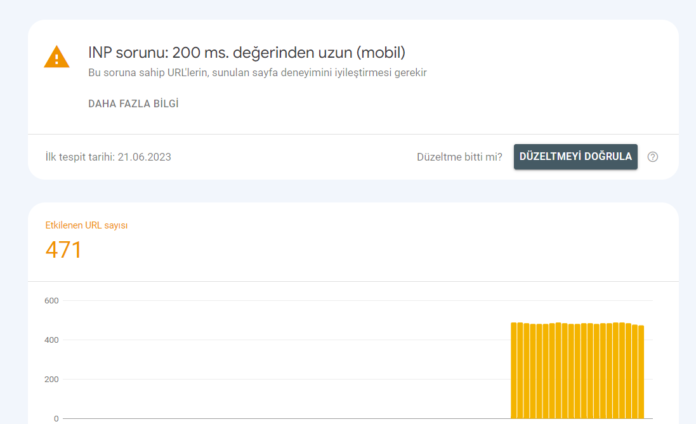Click the last yellow bar in chart

tap(641, 372)
